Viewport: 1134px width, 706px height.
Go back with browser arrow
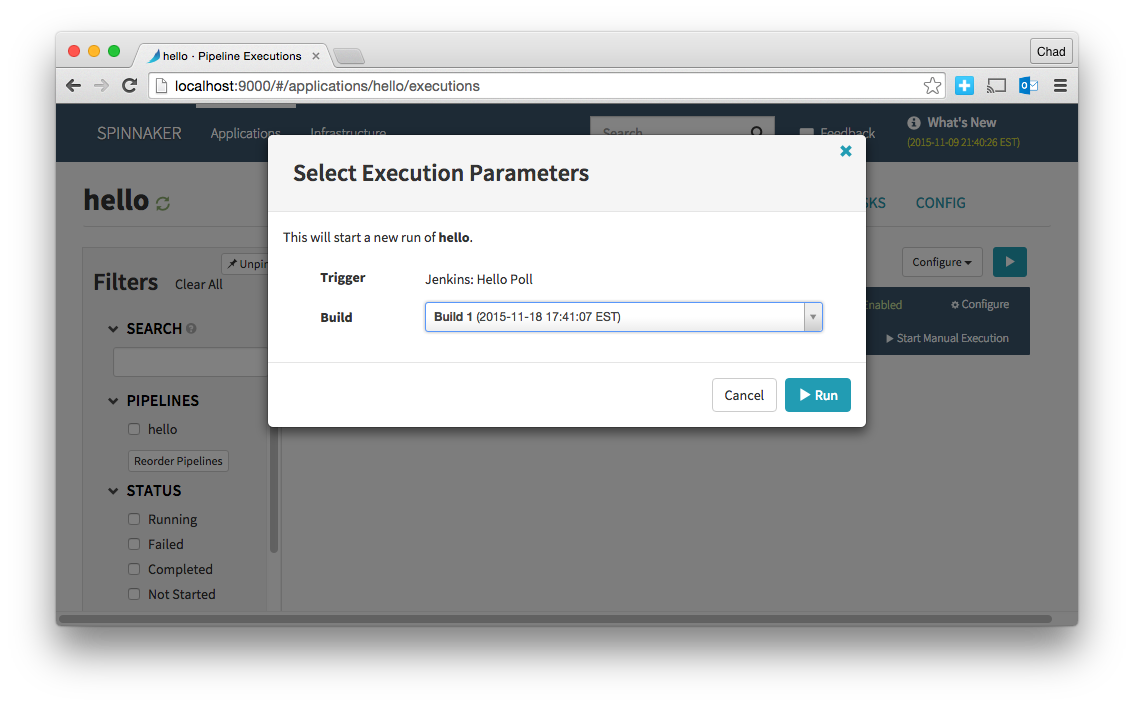pos(73,86)
